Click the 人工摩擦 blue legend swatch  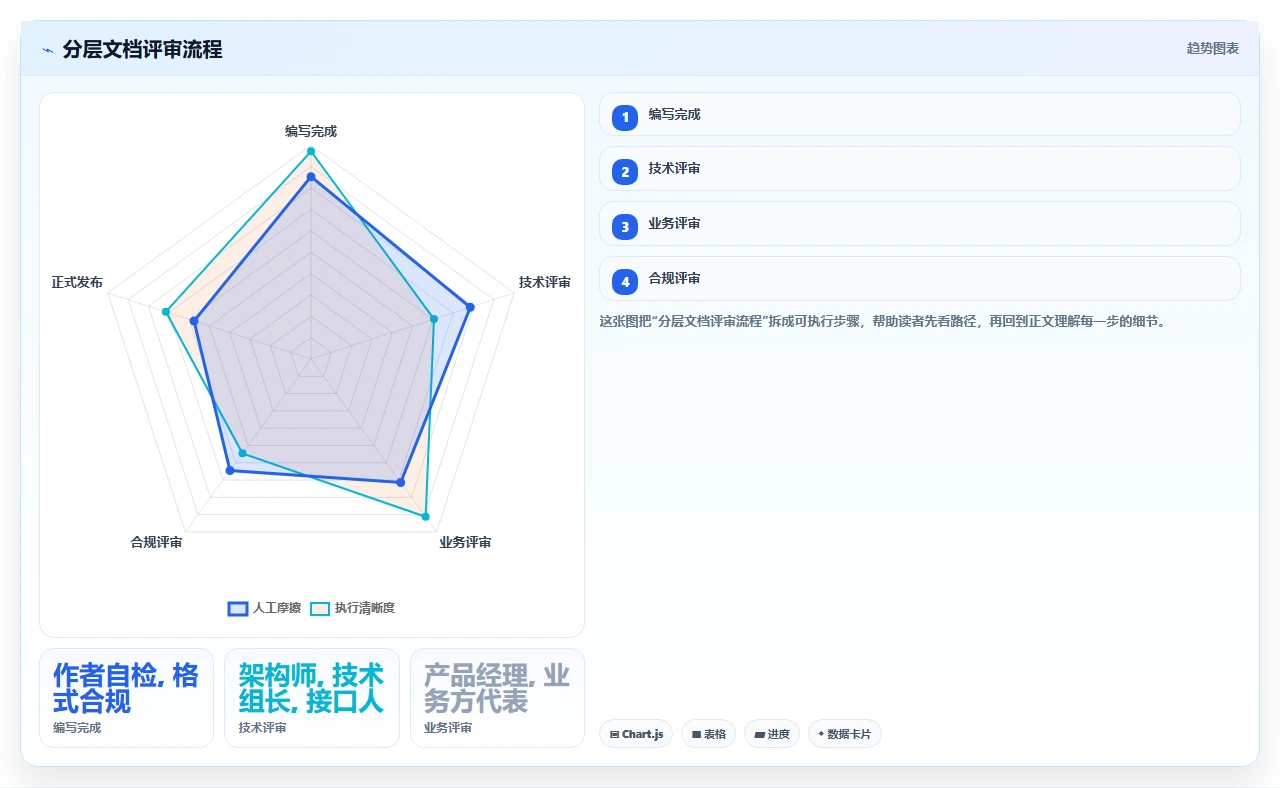(238, 608)
